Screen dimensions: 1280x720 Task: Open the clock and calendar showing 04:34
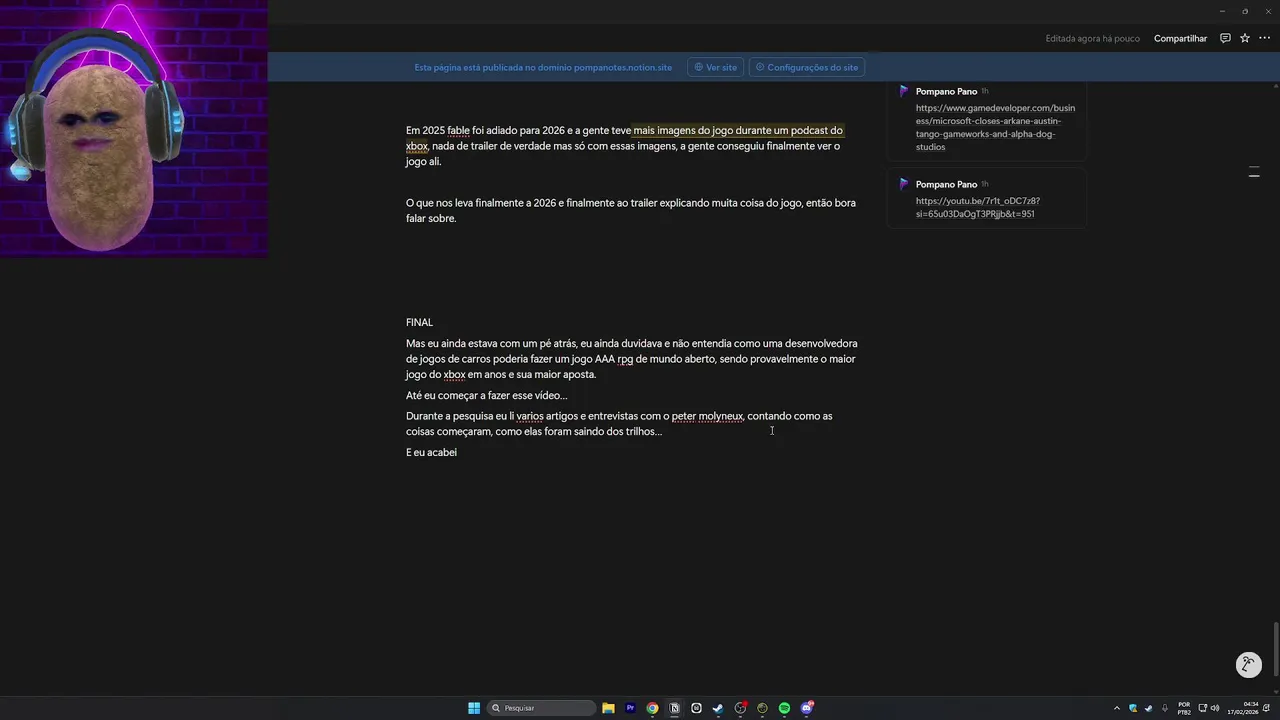[1244, 708]
